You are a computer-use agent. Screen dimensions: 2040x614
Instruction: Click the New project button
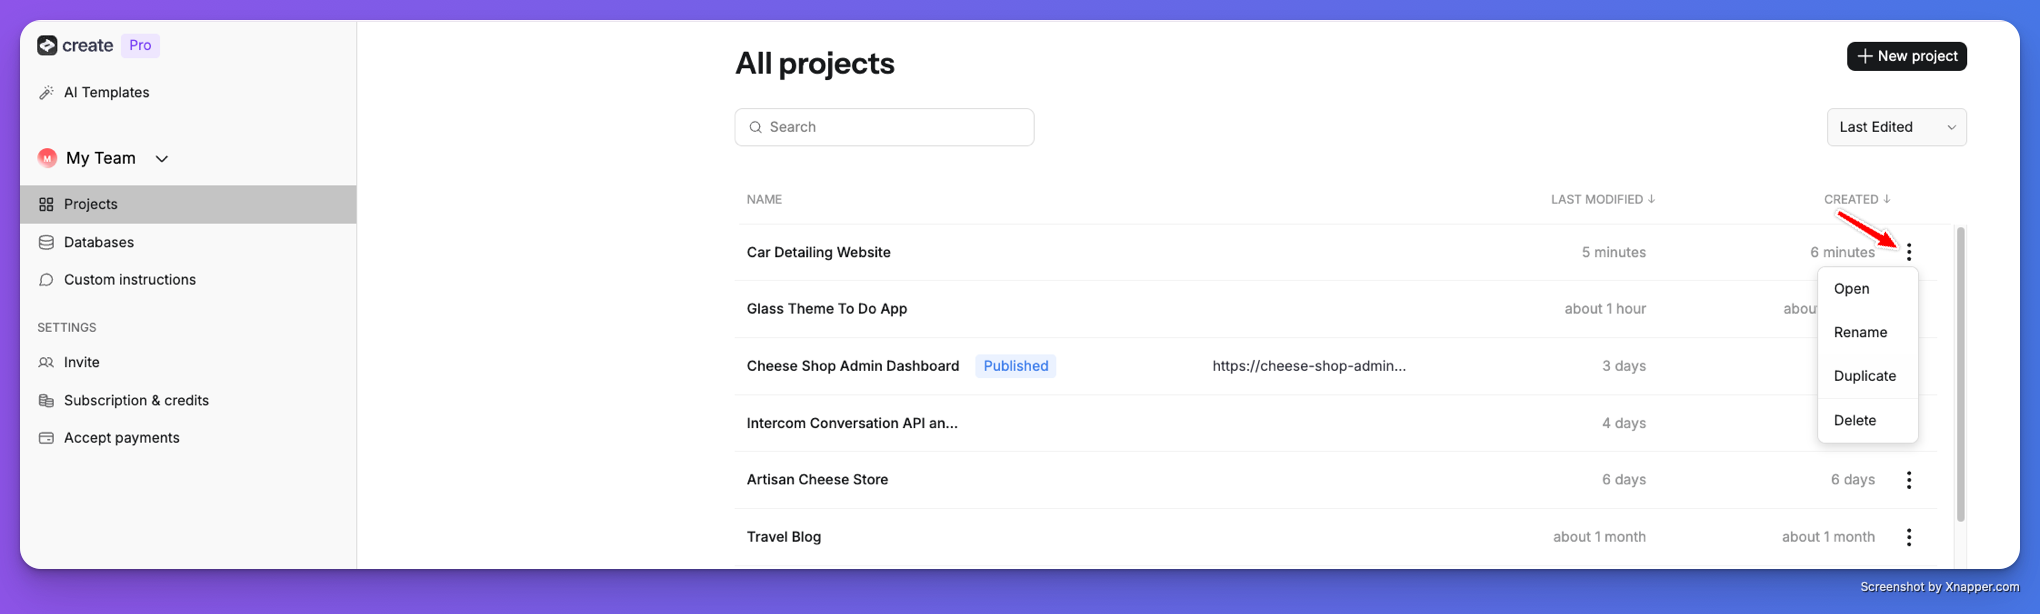[x=1906, y=56]
